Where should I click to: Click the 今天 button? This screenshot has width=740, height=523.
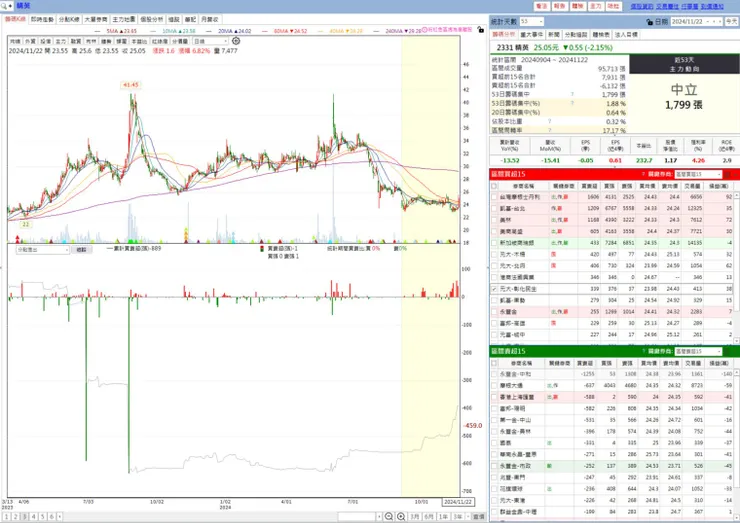tap(732, 22)
